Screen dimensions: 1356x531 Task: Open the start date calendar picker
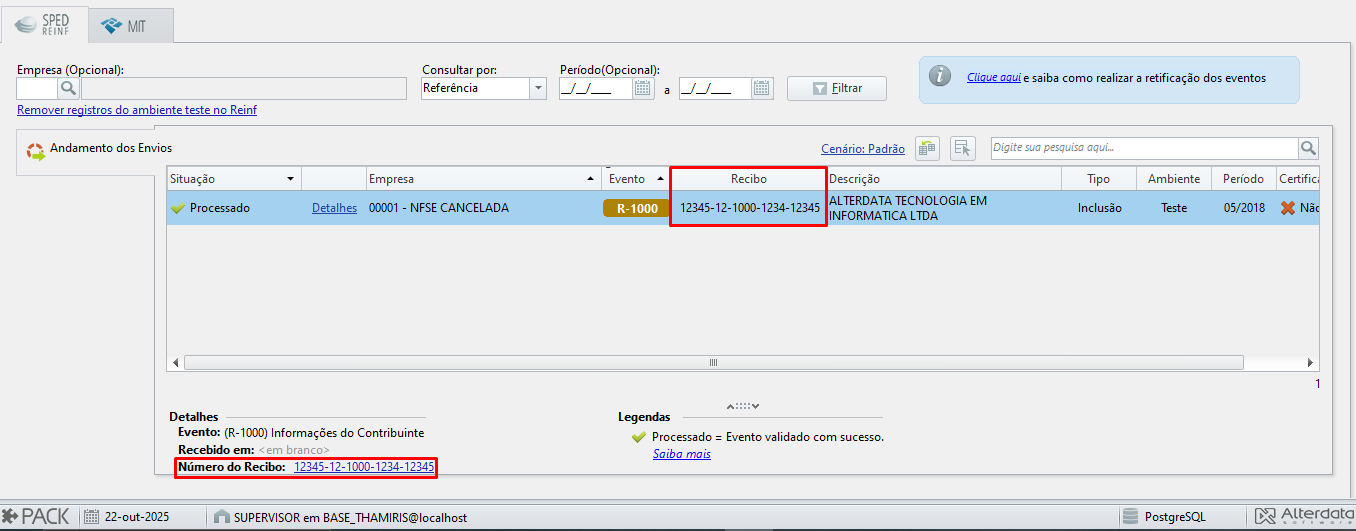643,88
